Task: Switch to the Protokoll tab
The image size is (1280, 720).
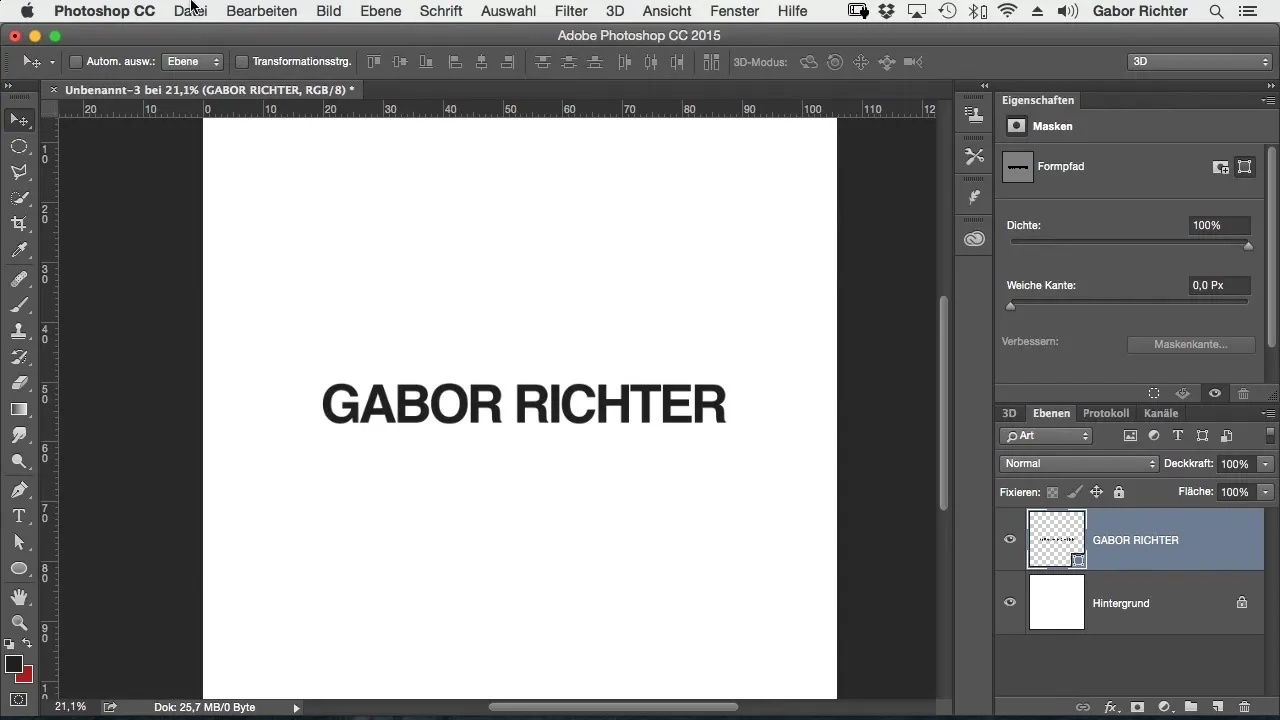Action: (1106, 413)
